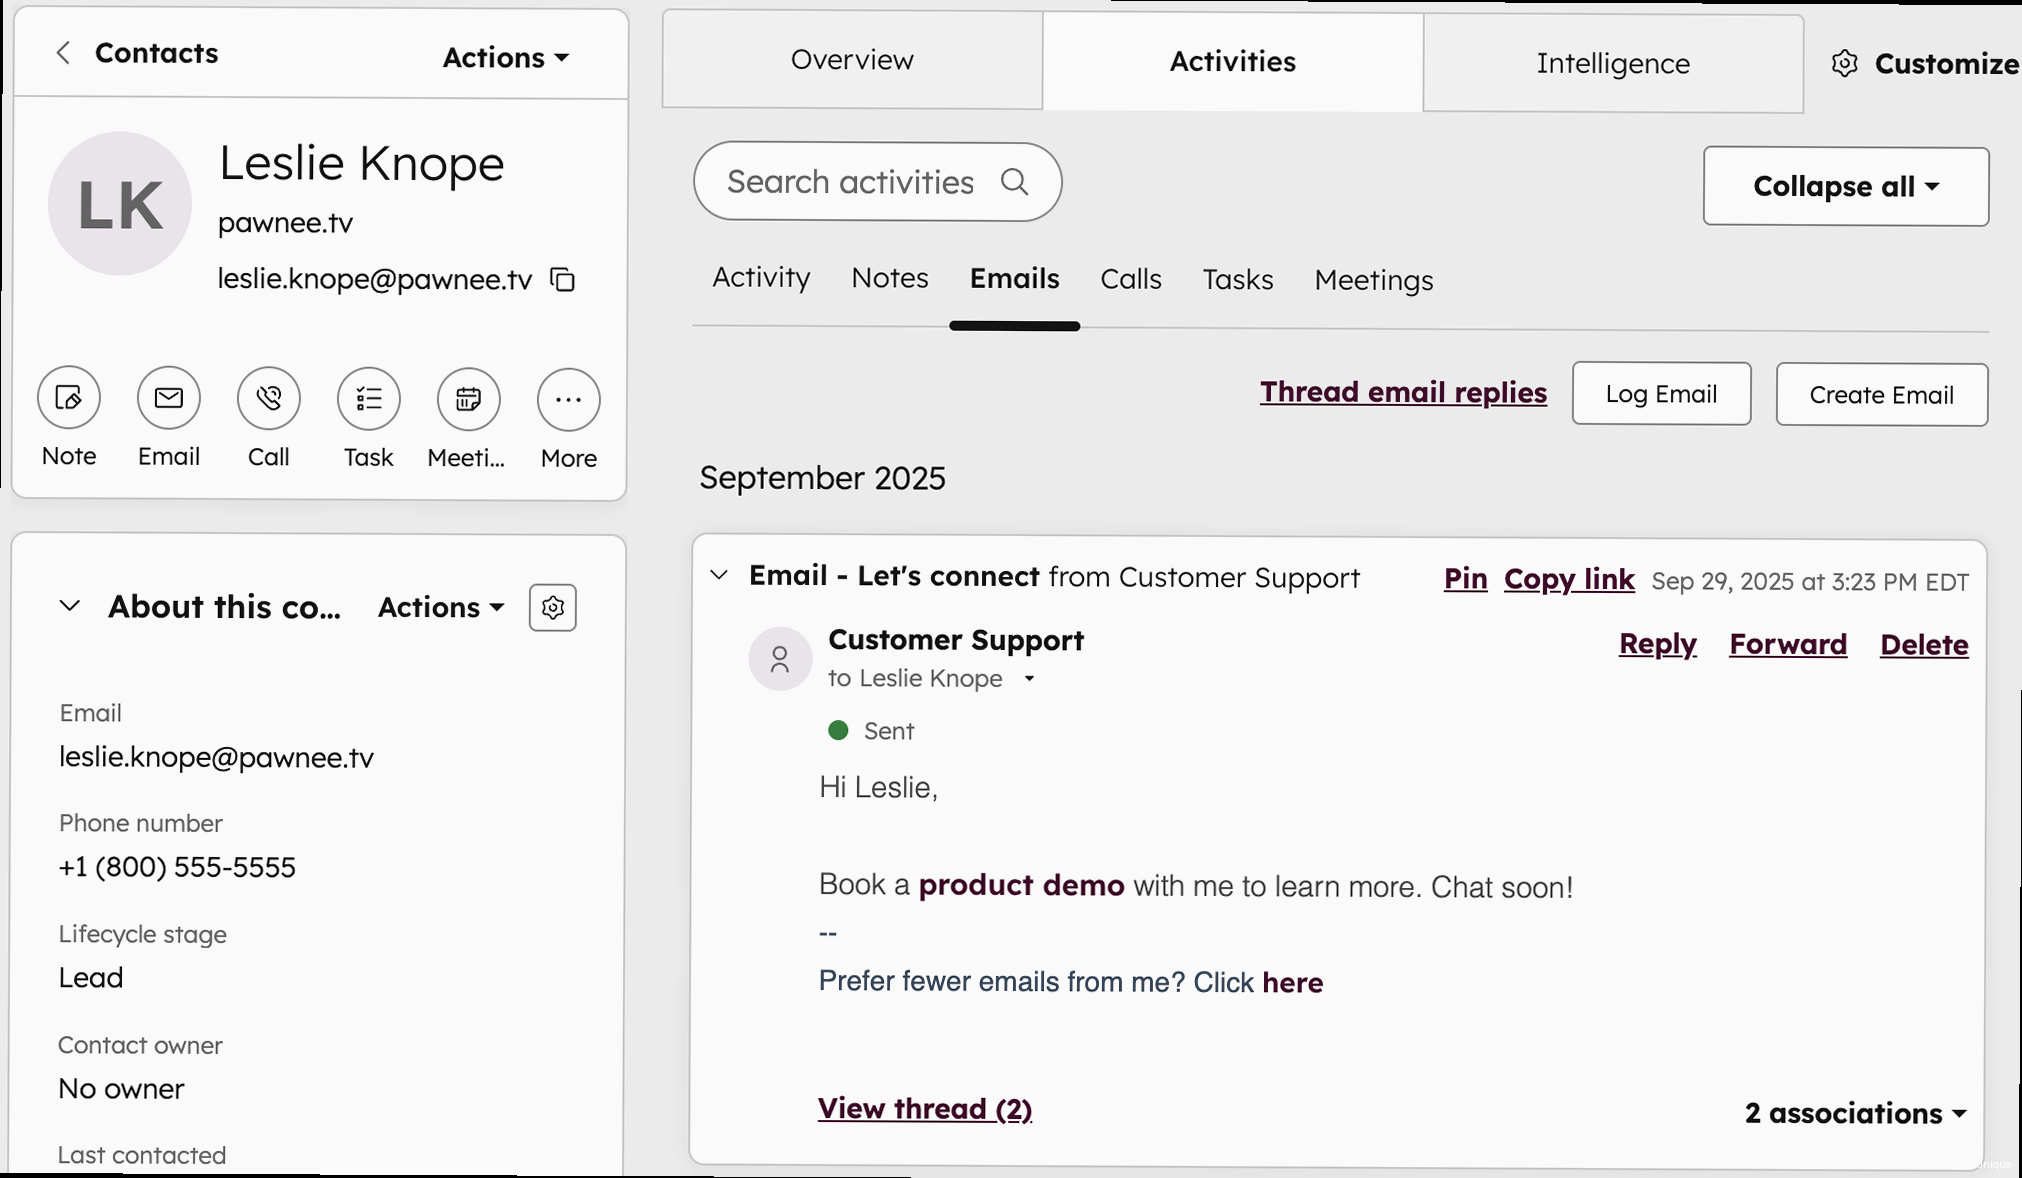Viewport: 2022px width, 1178px height.
Task: Click the Email envelope icon
Action: 169,398
